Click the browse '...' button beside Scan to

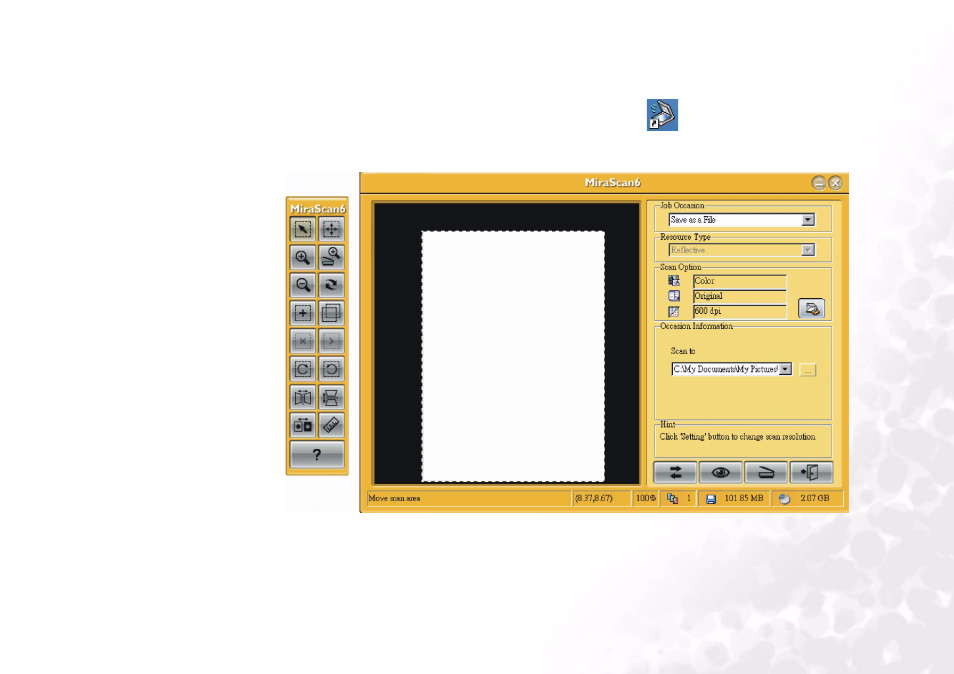pos(807,370)
